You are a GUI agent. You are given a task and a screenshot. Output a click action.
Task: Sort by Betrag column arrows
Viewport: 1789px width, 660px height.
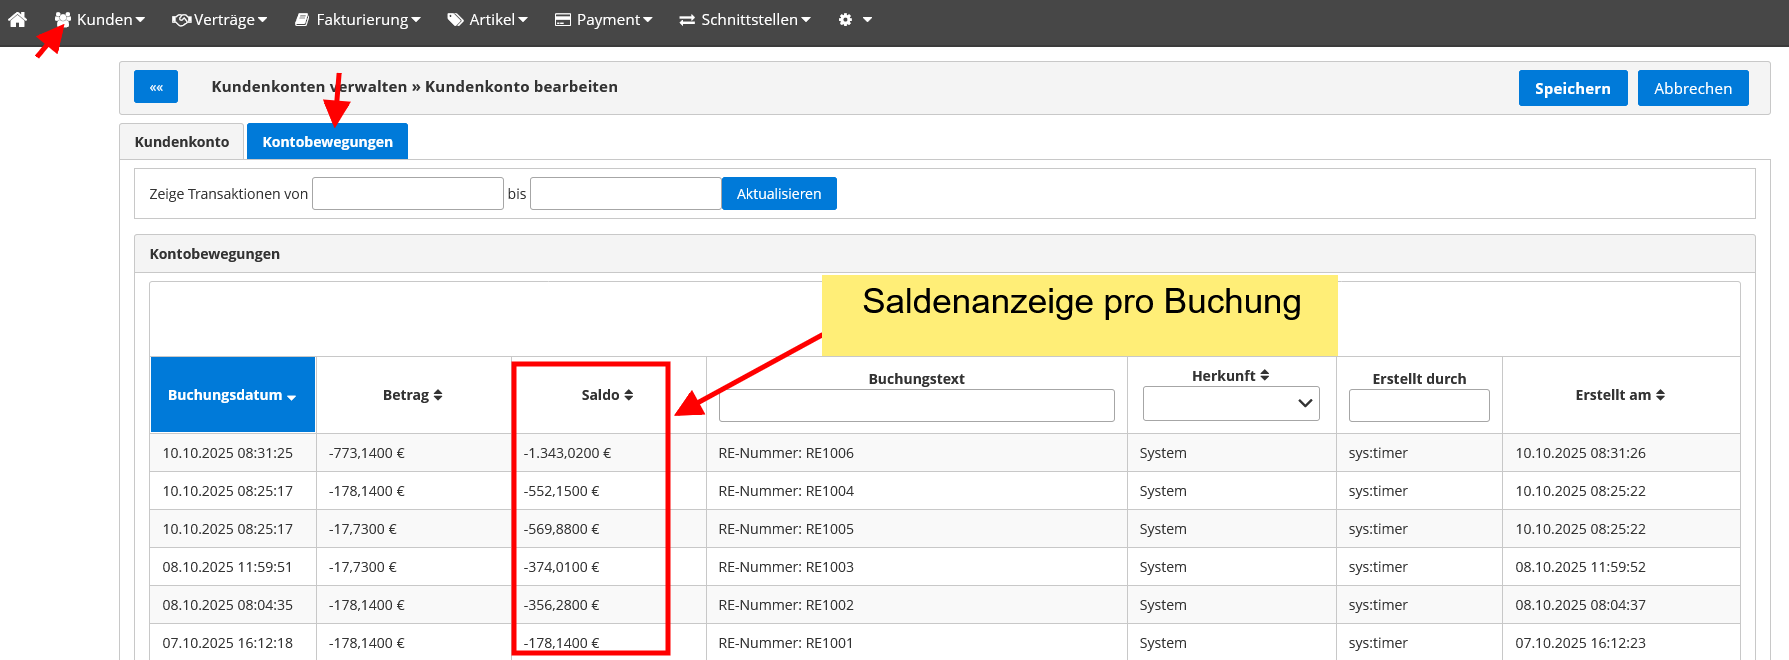point(438,395)
